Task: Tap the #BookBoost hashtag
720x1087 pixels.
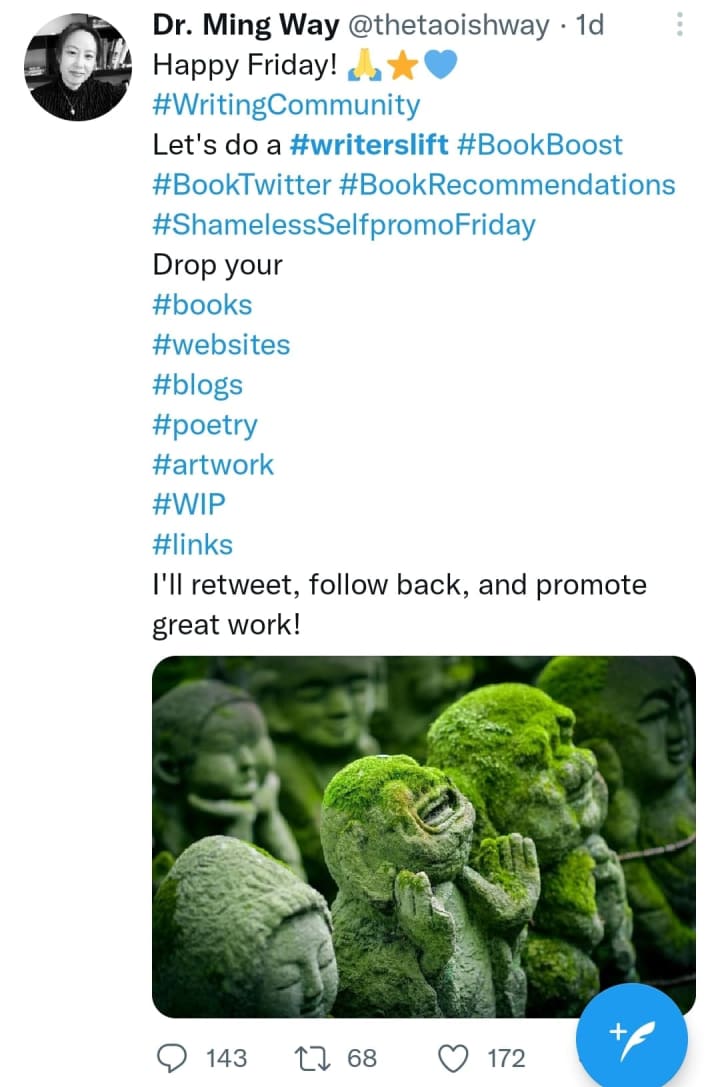Action: click(539, 145)
